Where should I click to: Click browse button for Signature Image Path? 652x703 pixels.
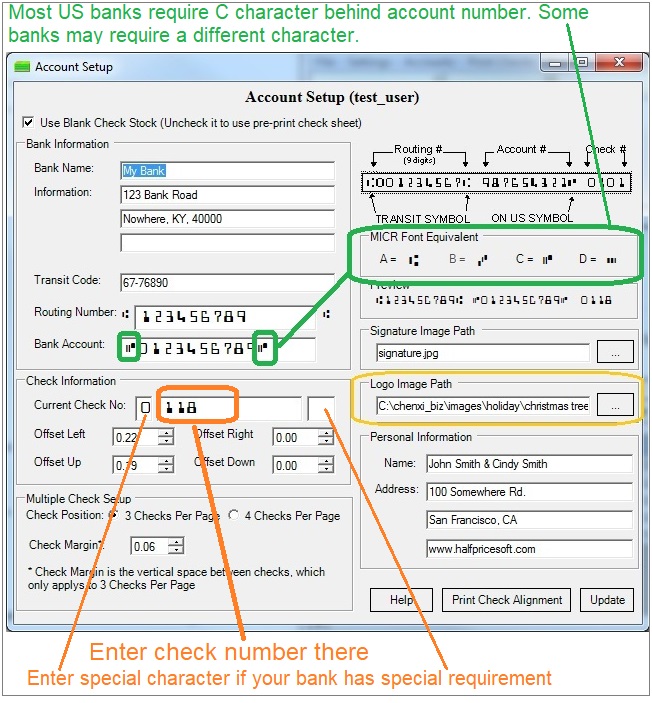615,352
